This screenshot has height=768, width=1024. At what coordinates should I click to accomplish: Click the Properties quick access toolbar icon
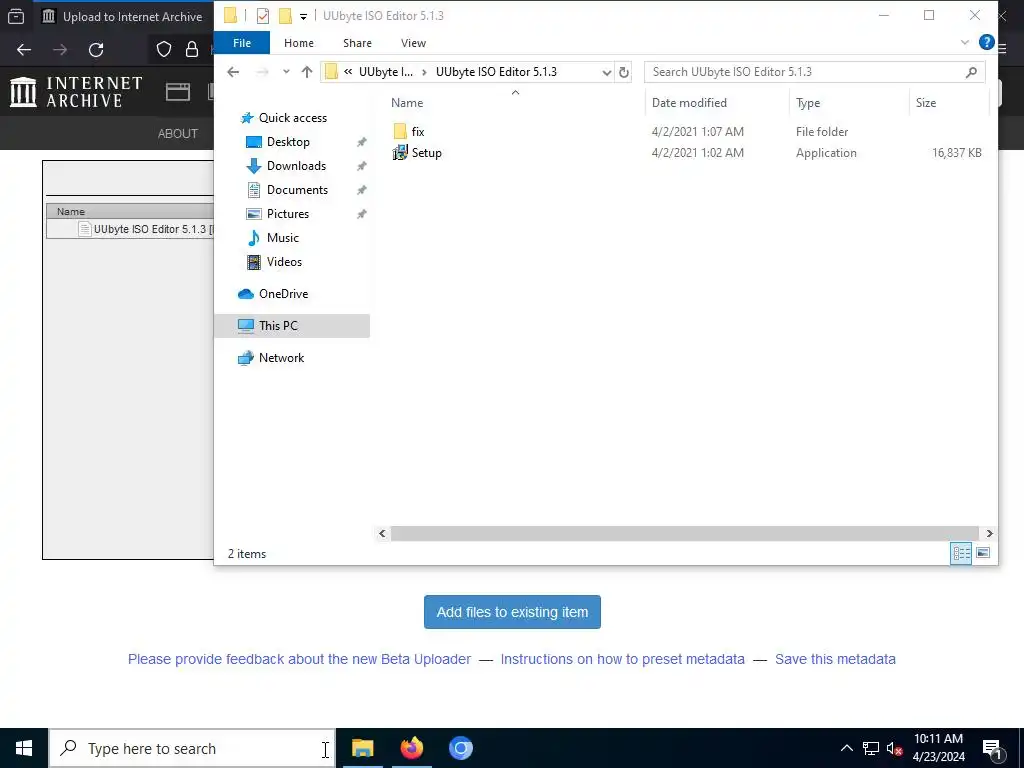click(x=263, y=16)
